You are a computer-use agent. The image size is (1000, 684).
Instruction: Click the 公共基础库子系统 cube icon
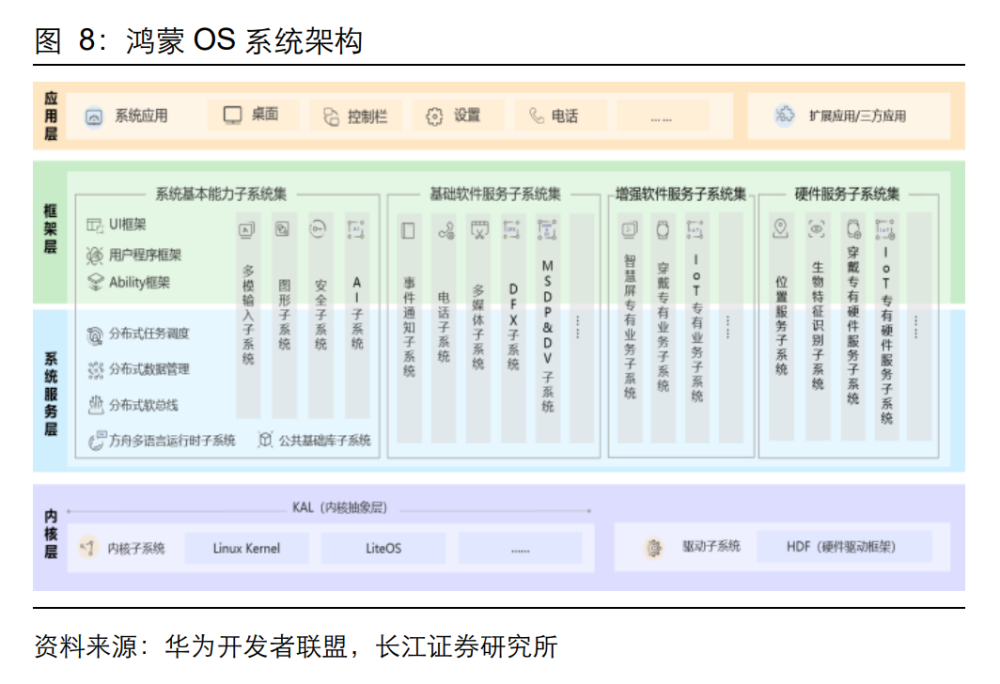point(265,440)
